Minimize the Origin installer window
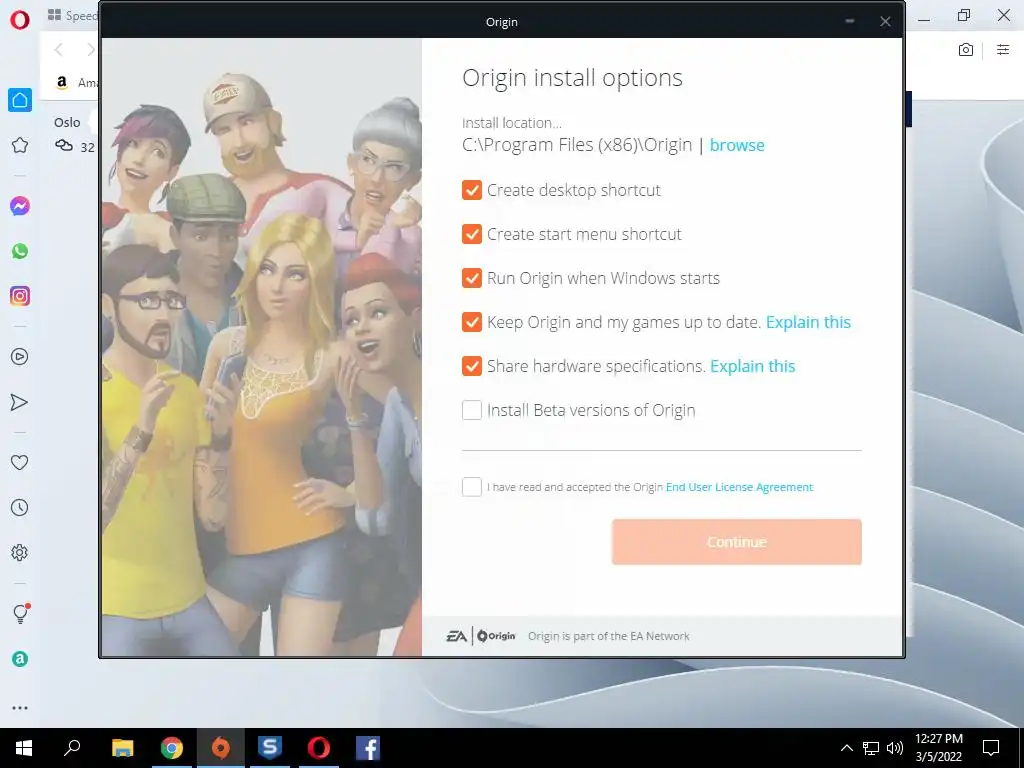This screenshot has height=768, width=1024. click(850, 22)
